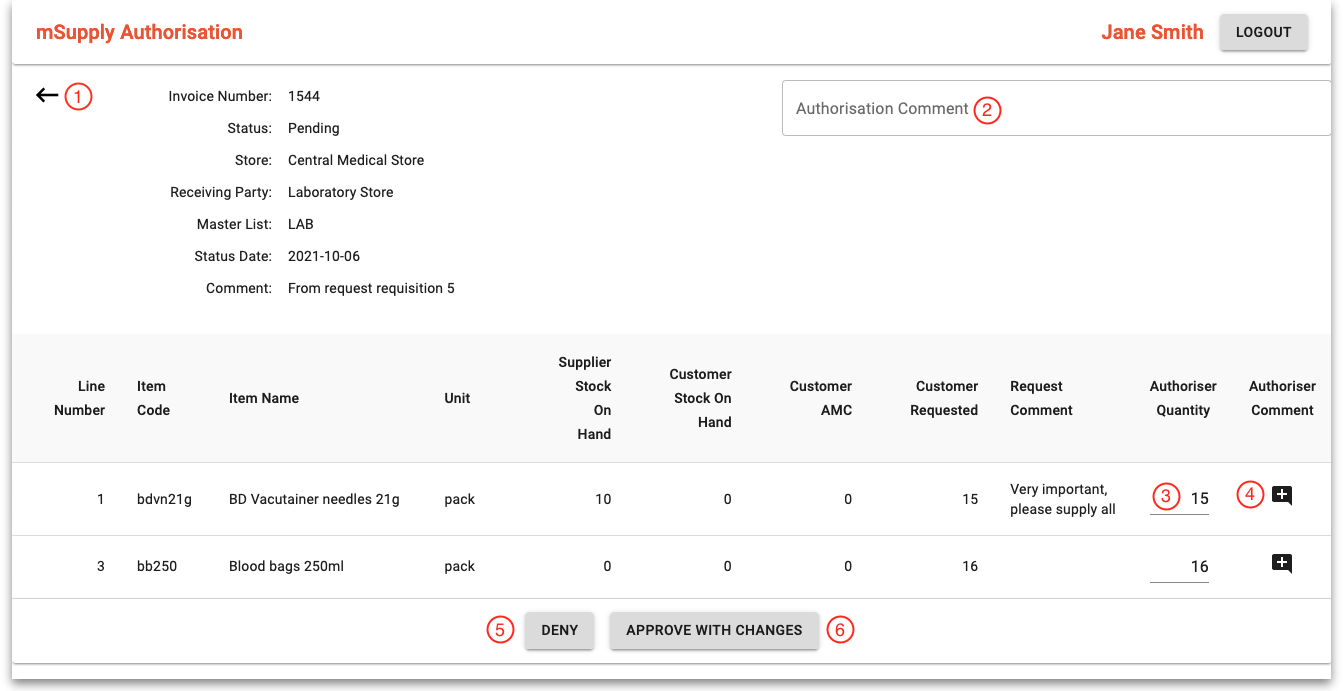This screenshot has height=691, width=1343.
Task: Add authoriser comment for Blood bags line
Action: [x=1281, y=564]
